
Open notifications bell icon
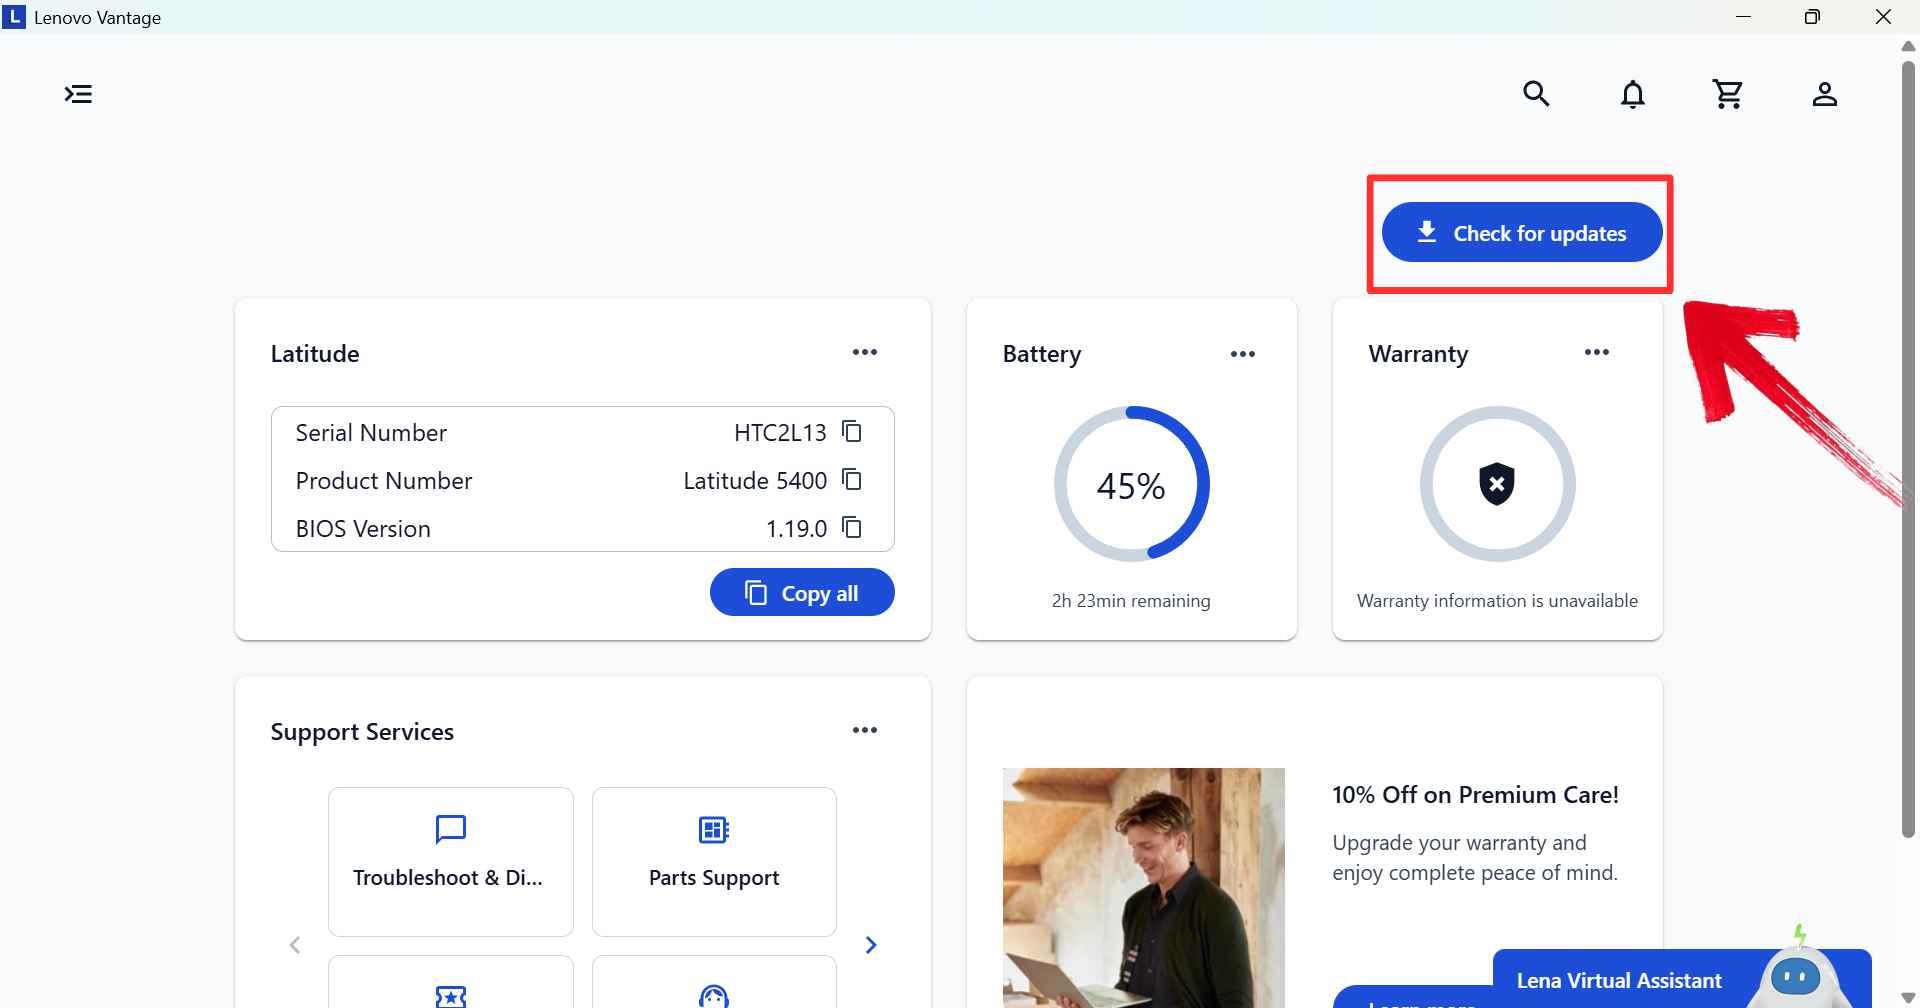click(x=1632, y=94)
